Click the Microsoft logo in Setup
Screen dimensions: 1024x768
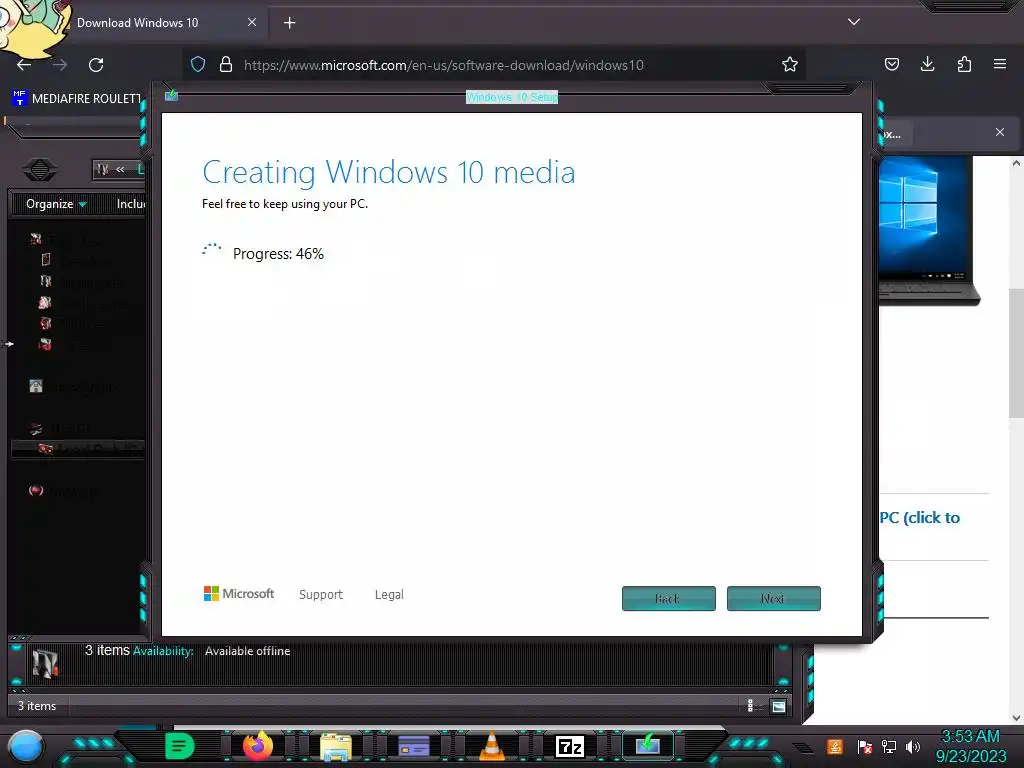(x=239, y=594)
